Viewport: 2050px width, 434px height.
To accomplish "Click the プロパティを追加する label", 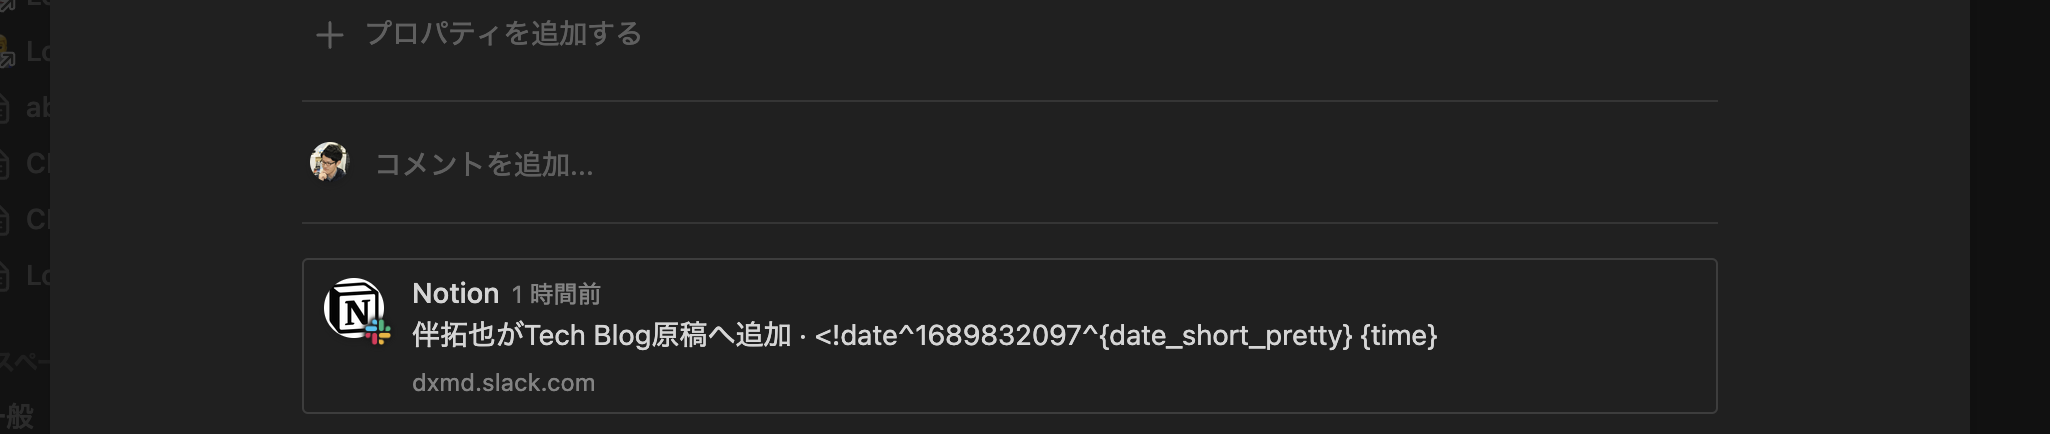I will [503, 34].
